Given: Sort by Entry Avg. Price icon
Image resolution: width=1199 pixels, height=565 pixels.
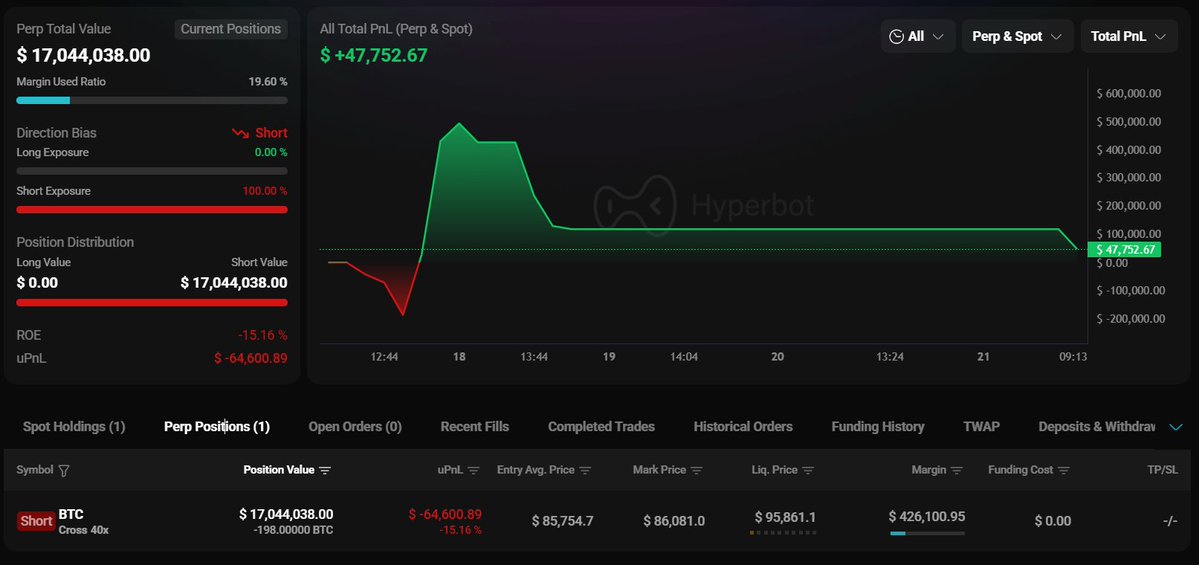Looking at the screenshot, I should point(585,470).
